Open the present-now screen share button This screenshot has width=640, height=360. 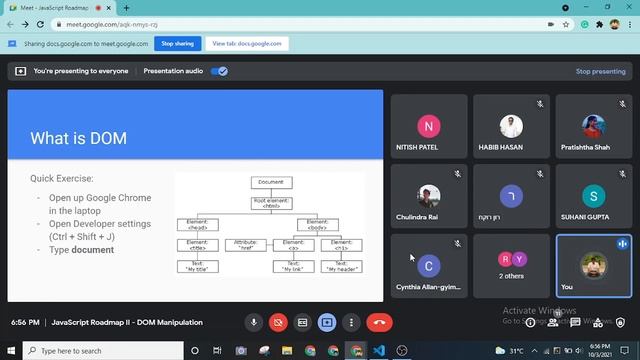coord(327,322)
